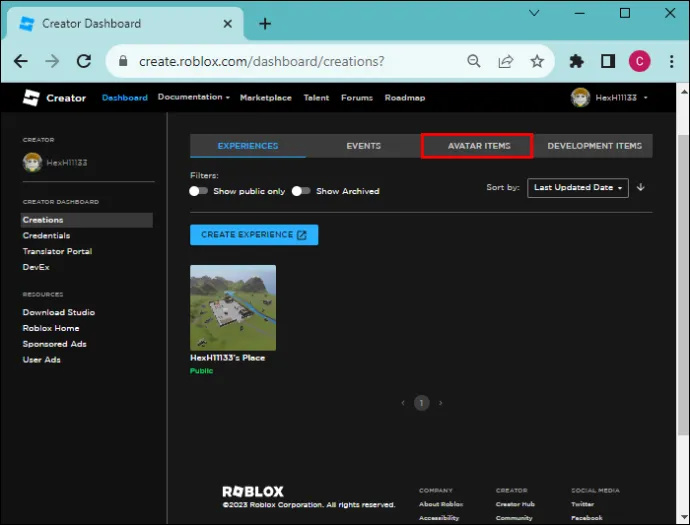Toggle the browser side panel icon
Screen dimensions: 690x525
click(x=608, y=61)
